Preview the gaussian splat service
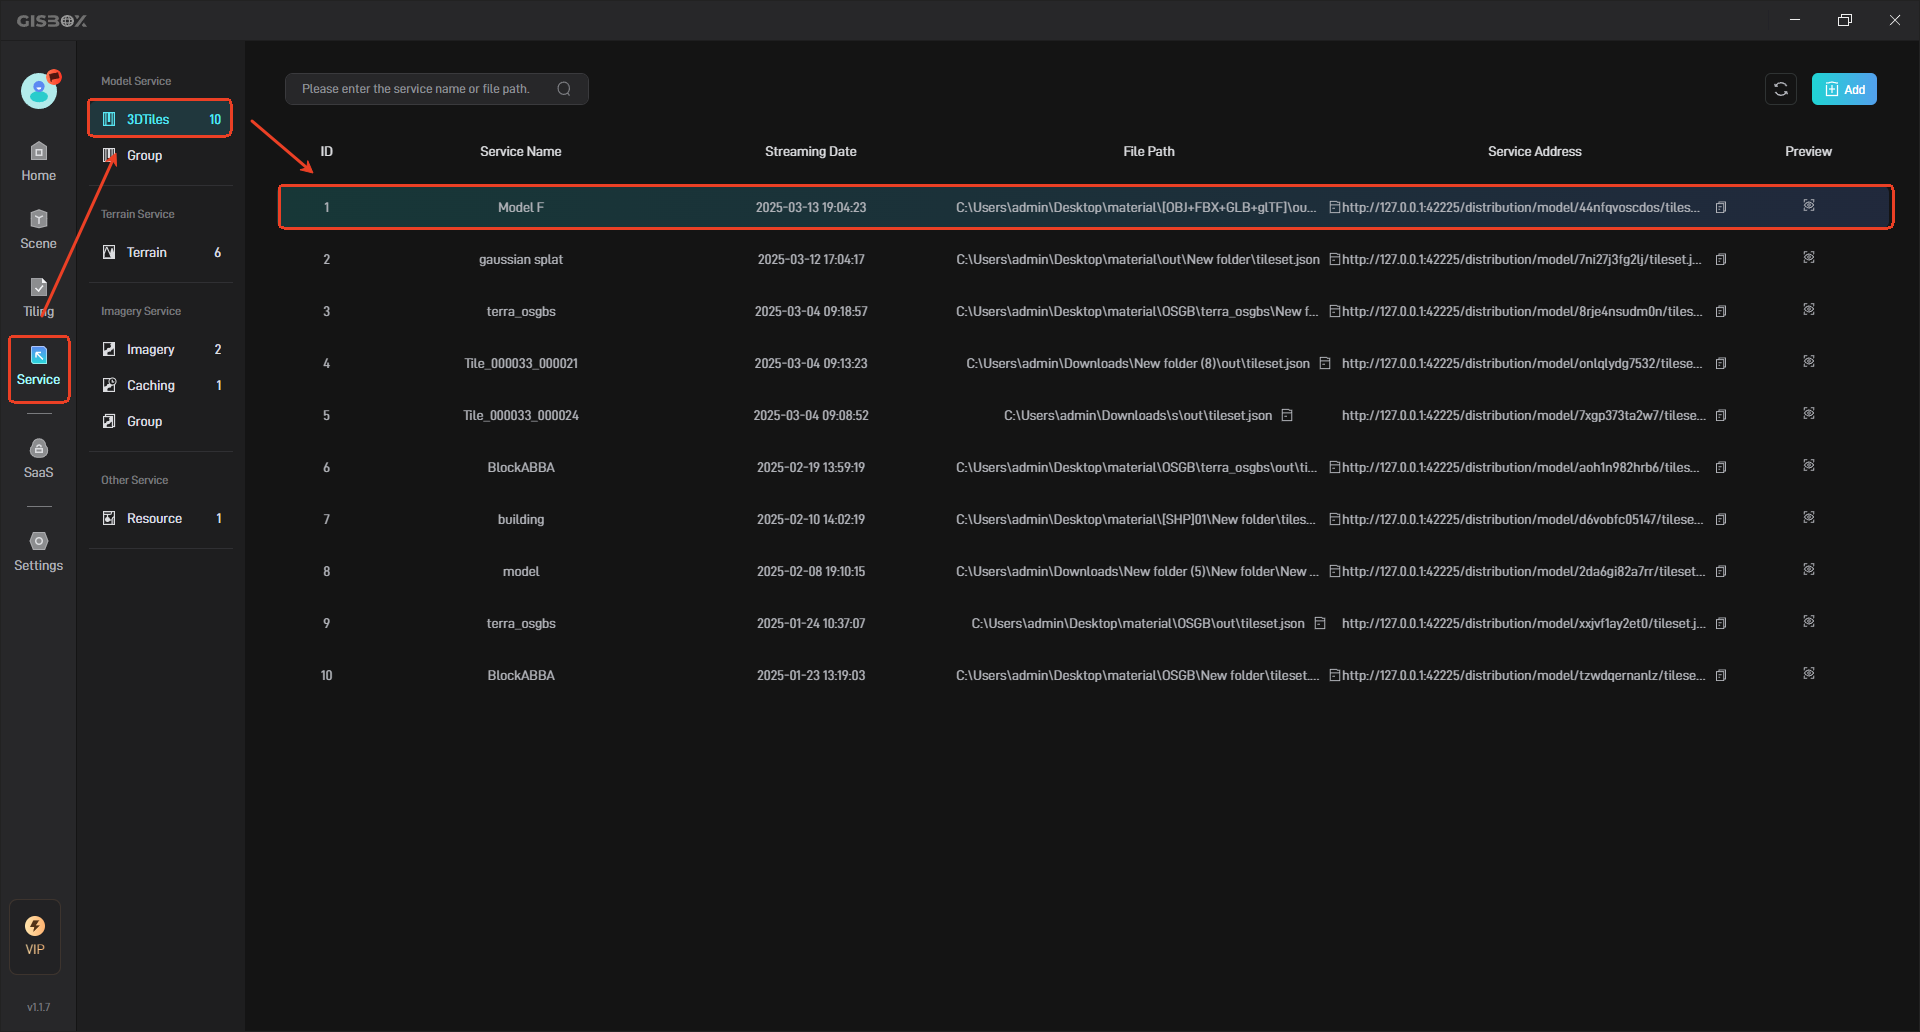 [x=1809, y=257]
